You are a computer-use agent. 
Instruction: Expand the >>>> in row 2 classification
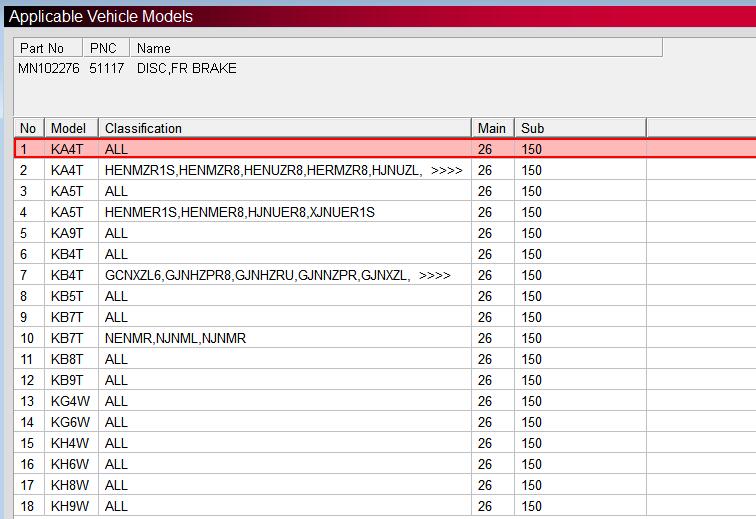click(446, 170)
